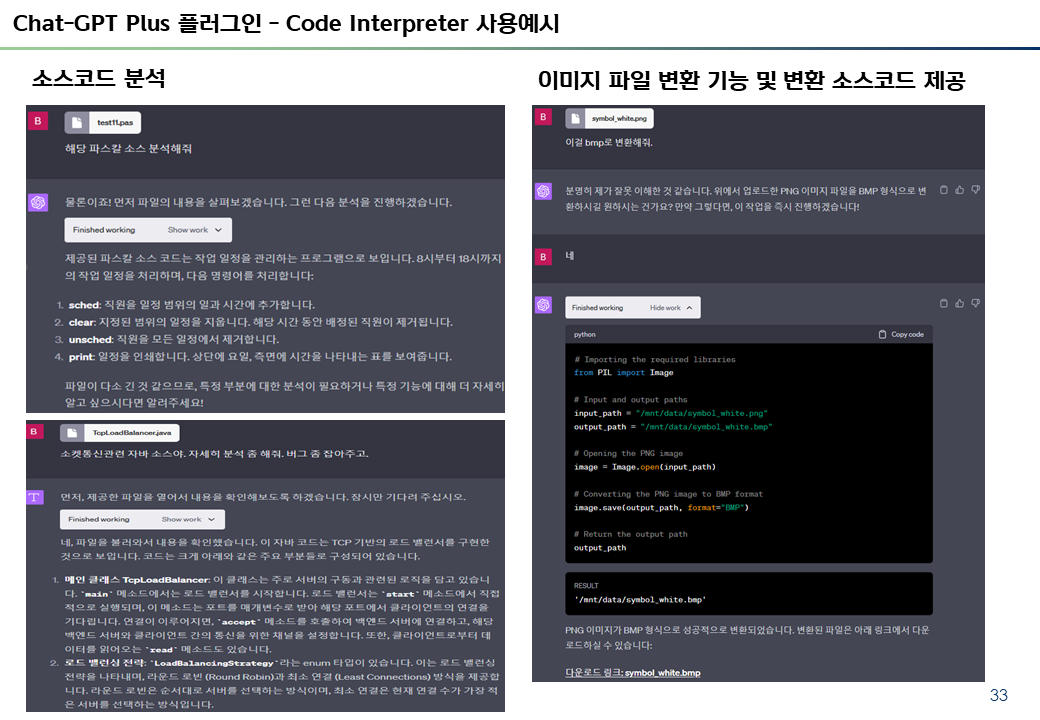Click the user message '해당 파스칼 소스 분석해줘'
This screenshot has height=720, width=1040.
[x=128, y=149]
